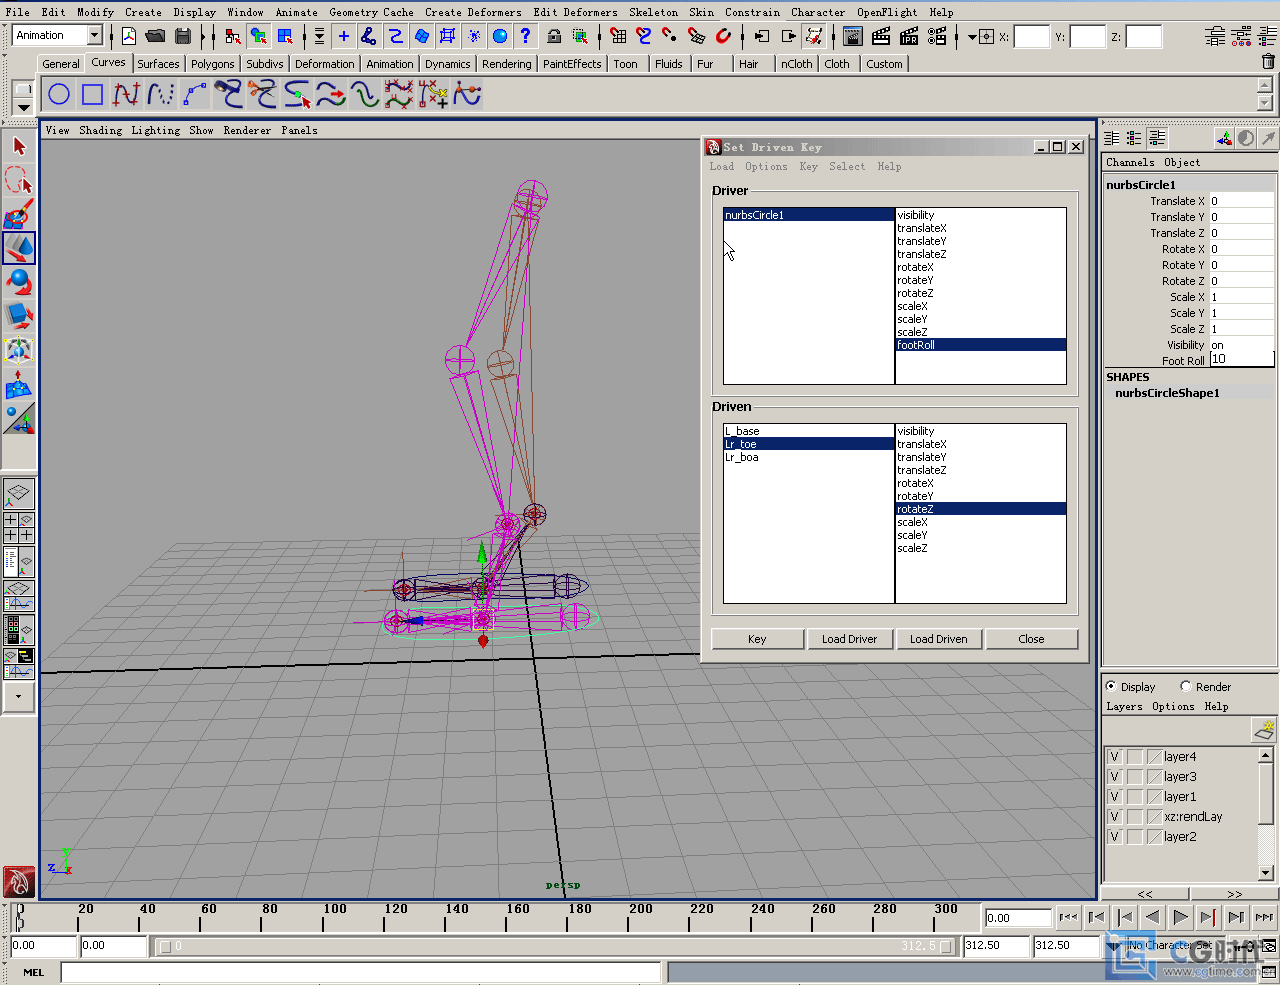Viewport: 1280px width, 985px height.
Task: Choose the Rotate tool in toolbox
Action: 19,281
